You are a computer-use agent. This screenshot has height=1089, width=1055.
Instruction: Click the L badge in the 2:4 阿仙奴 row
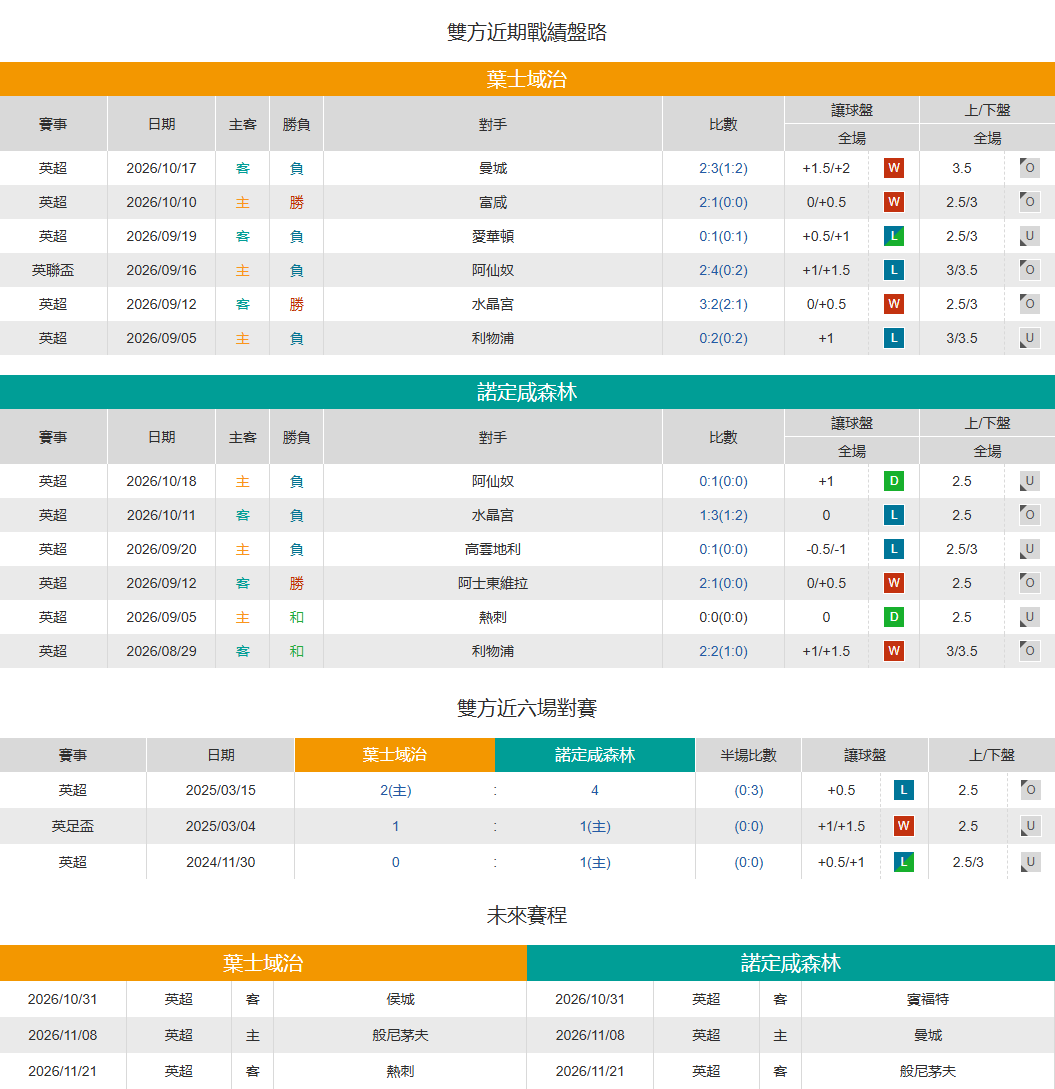pyautogui.click(x=893, y=270)
